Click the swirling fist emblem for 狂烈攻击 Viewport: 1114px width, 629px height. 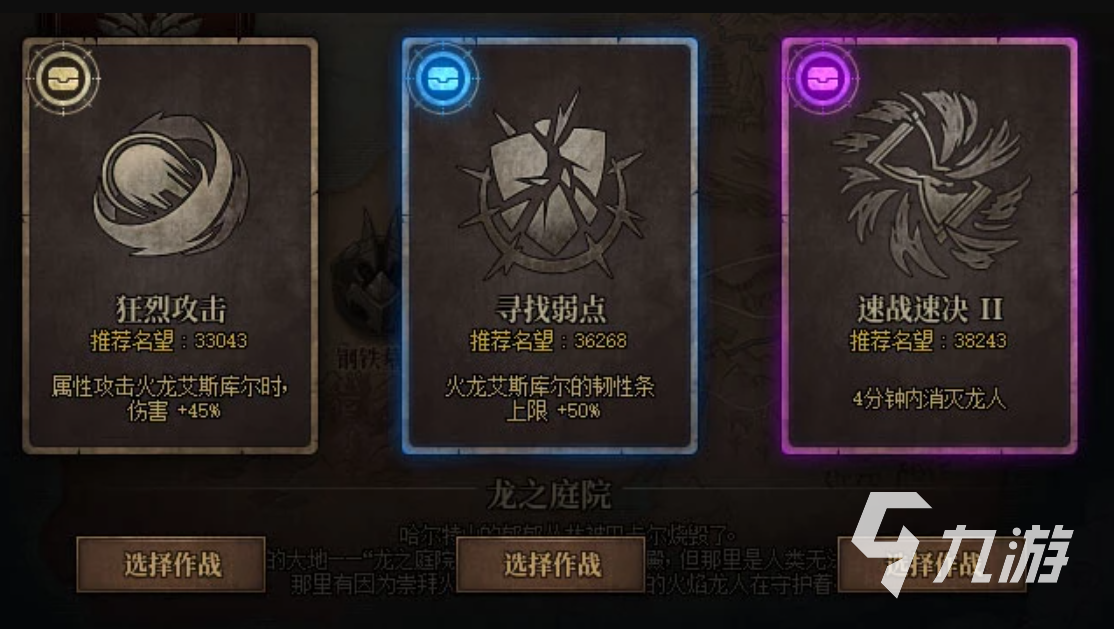click(x=171, y=185)
